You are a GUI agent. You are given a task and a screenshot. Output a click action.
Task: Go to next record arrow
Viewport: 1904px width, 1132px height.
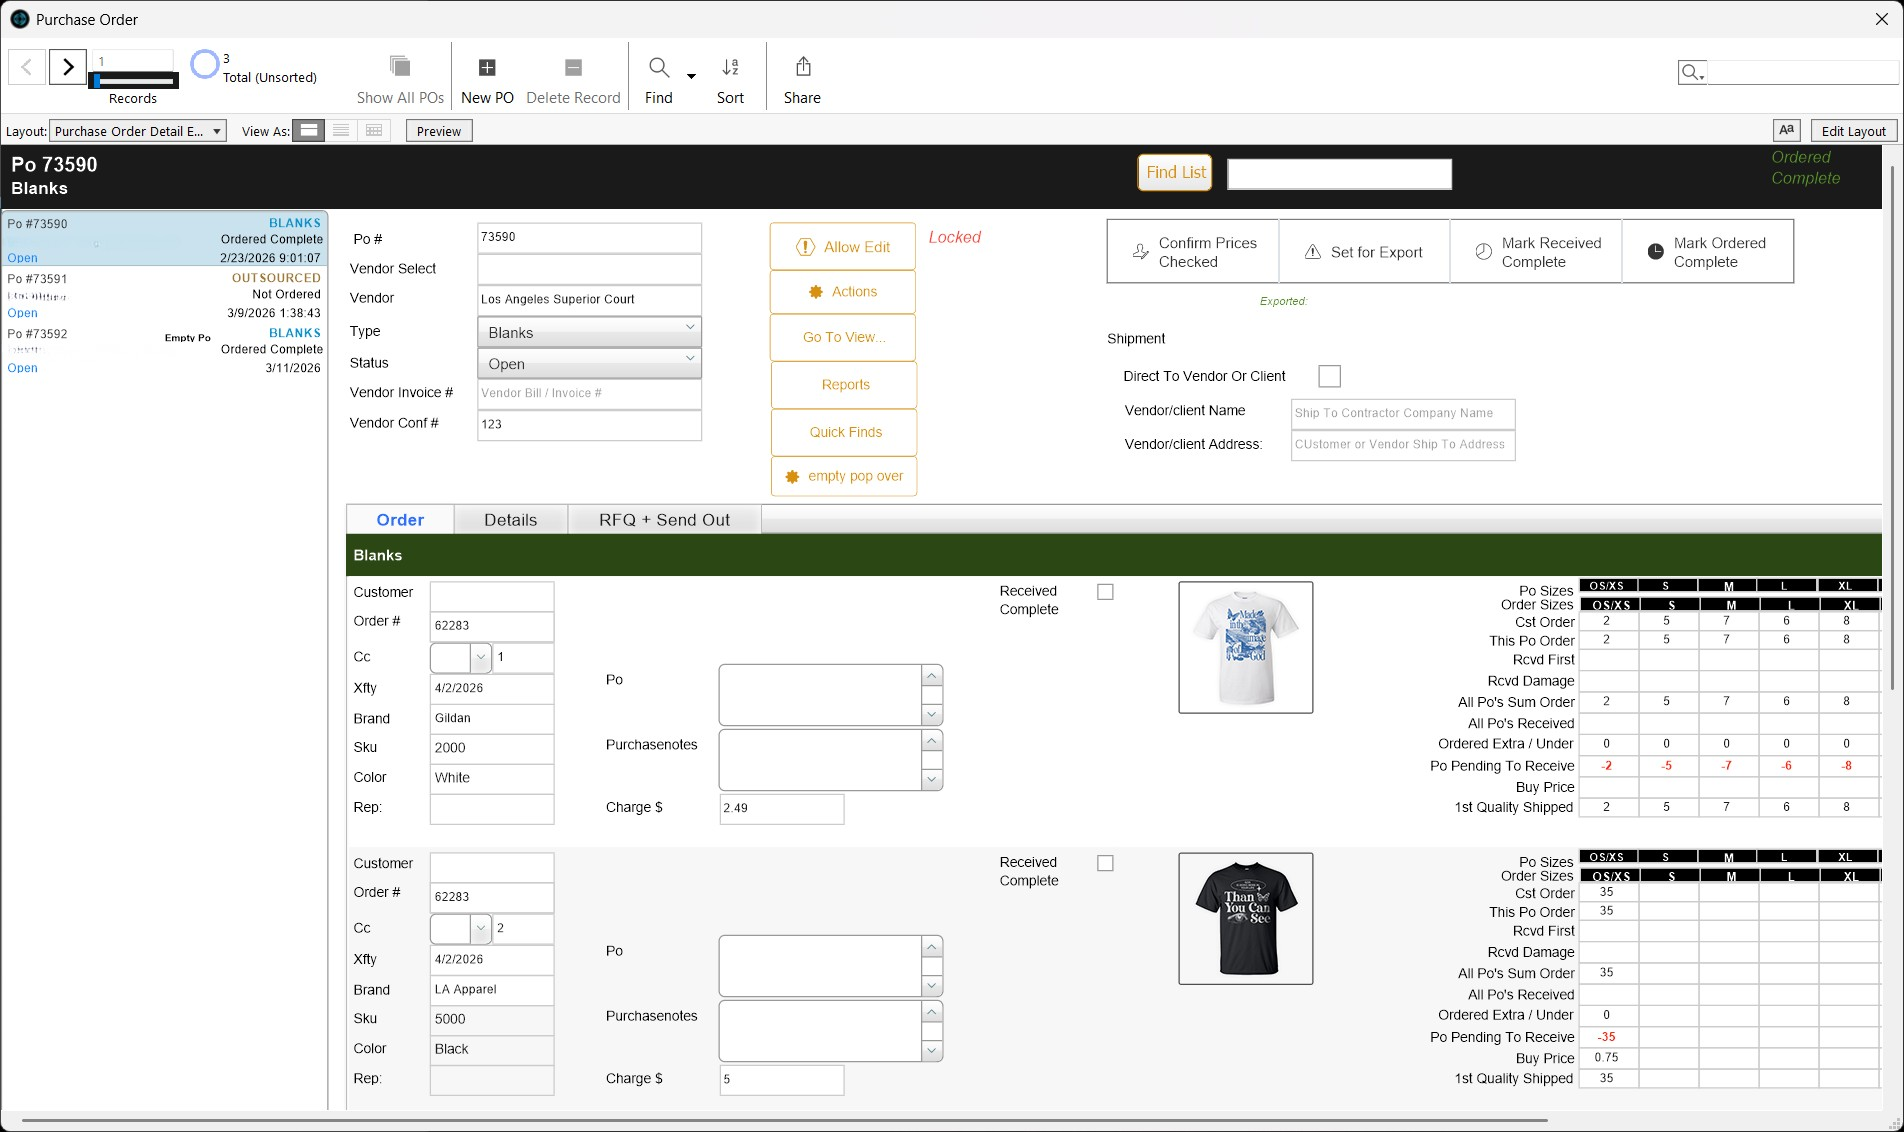pos(68,67)
